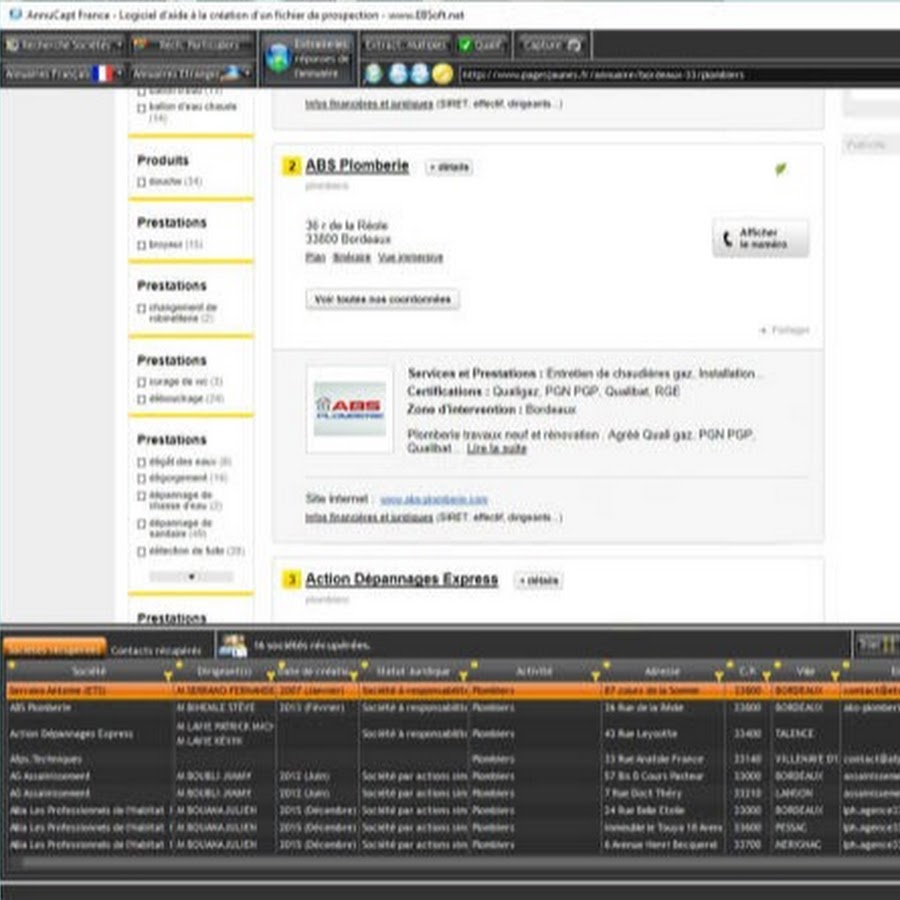This screenshot has width=900, height=900.
Task: Select the ABS Plomberie row in results grid
Action: [x=453, y=708]
